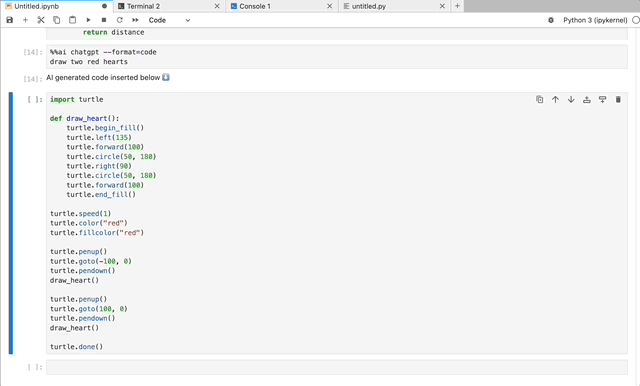Copy the selected cell from the toolbar

tap(57, 20)
